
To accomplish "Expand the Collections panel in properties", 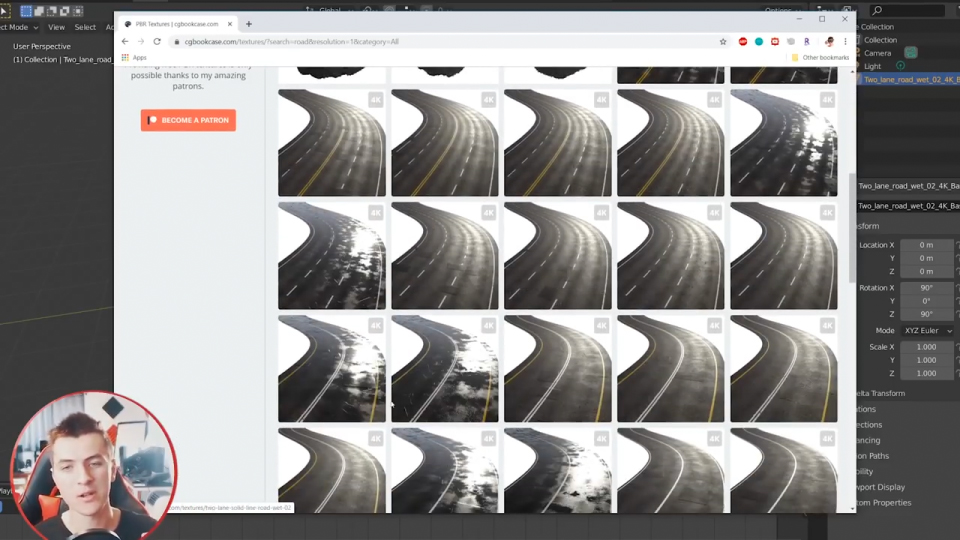I will point(869,425).
